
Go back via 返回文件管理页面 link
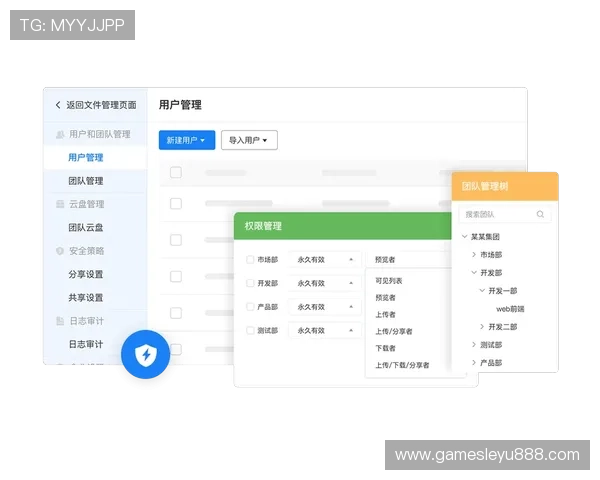[x=101, y=105]
